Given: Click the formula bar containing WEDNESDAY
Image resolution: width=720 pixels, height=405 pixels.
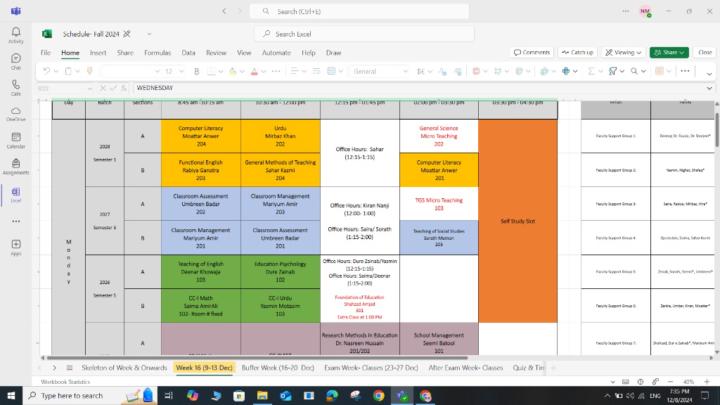Looking at the screenshot, I should [x=400, y=87].
